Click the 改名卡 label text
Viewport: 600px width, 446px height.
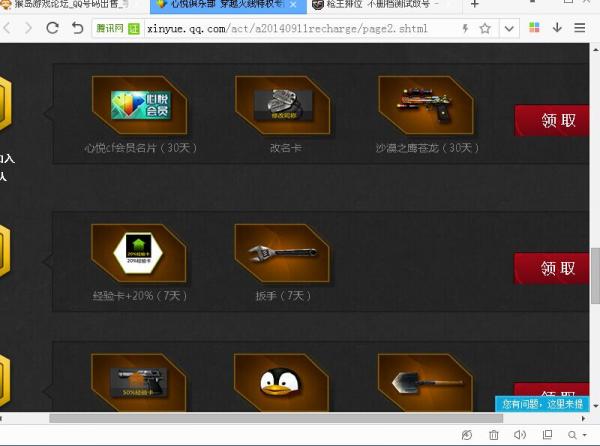click(285, 148)
